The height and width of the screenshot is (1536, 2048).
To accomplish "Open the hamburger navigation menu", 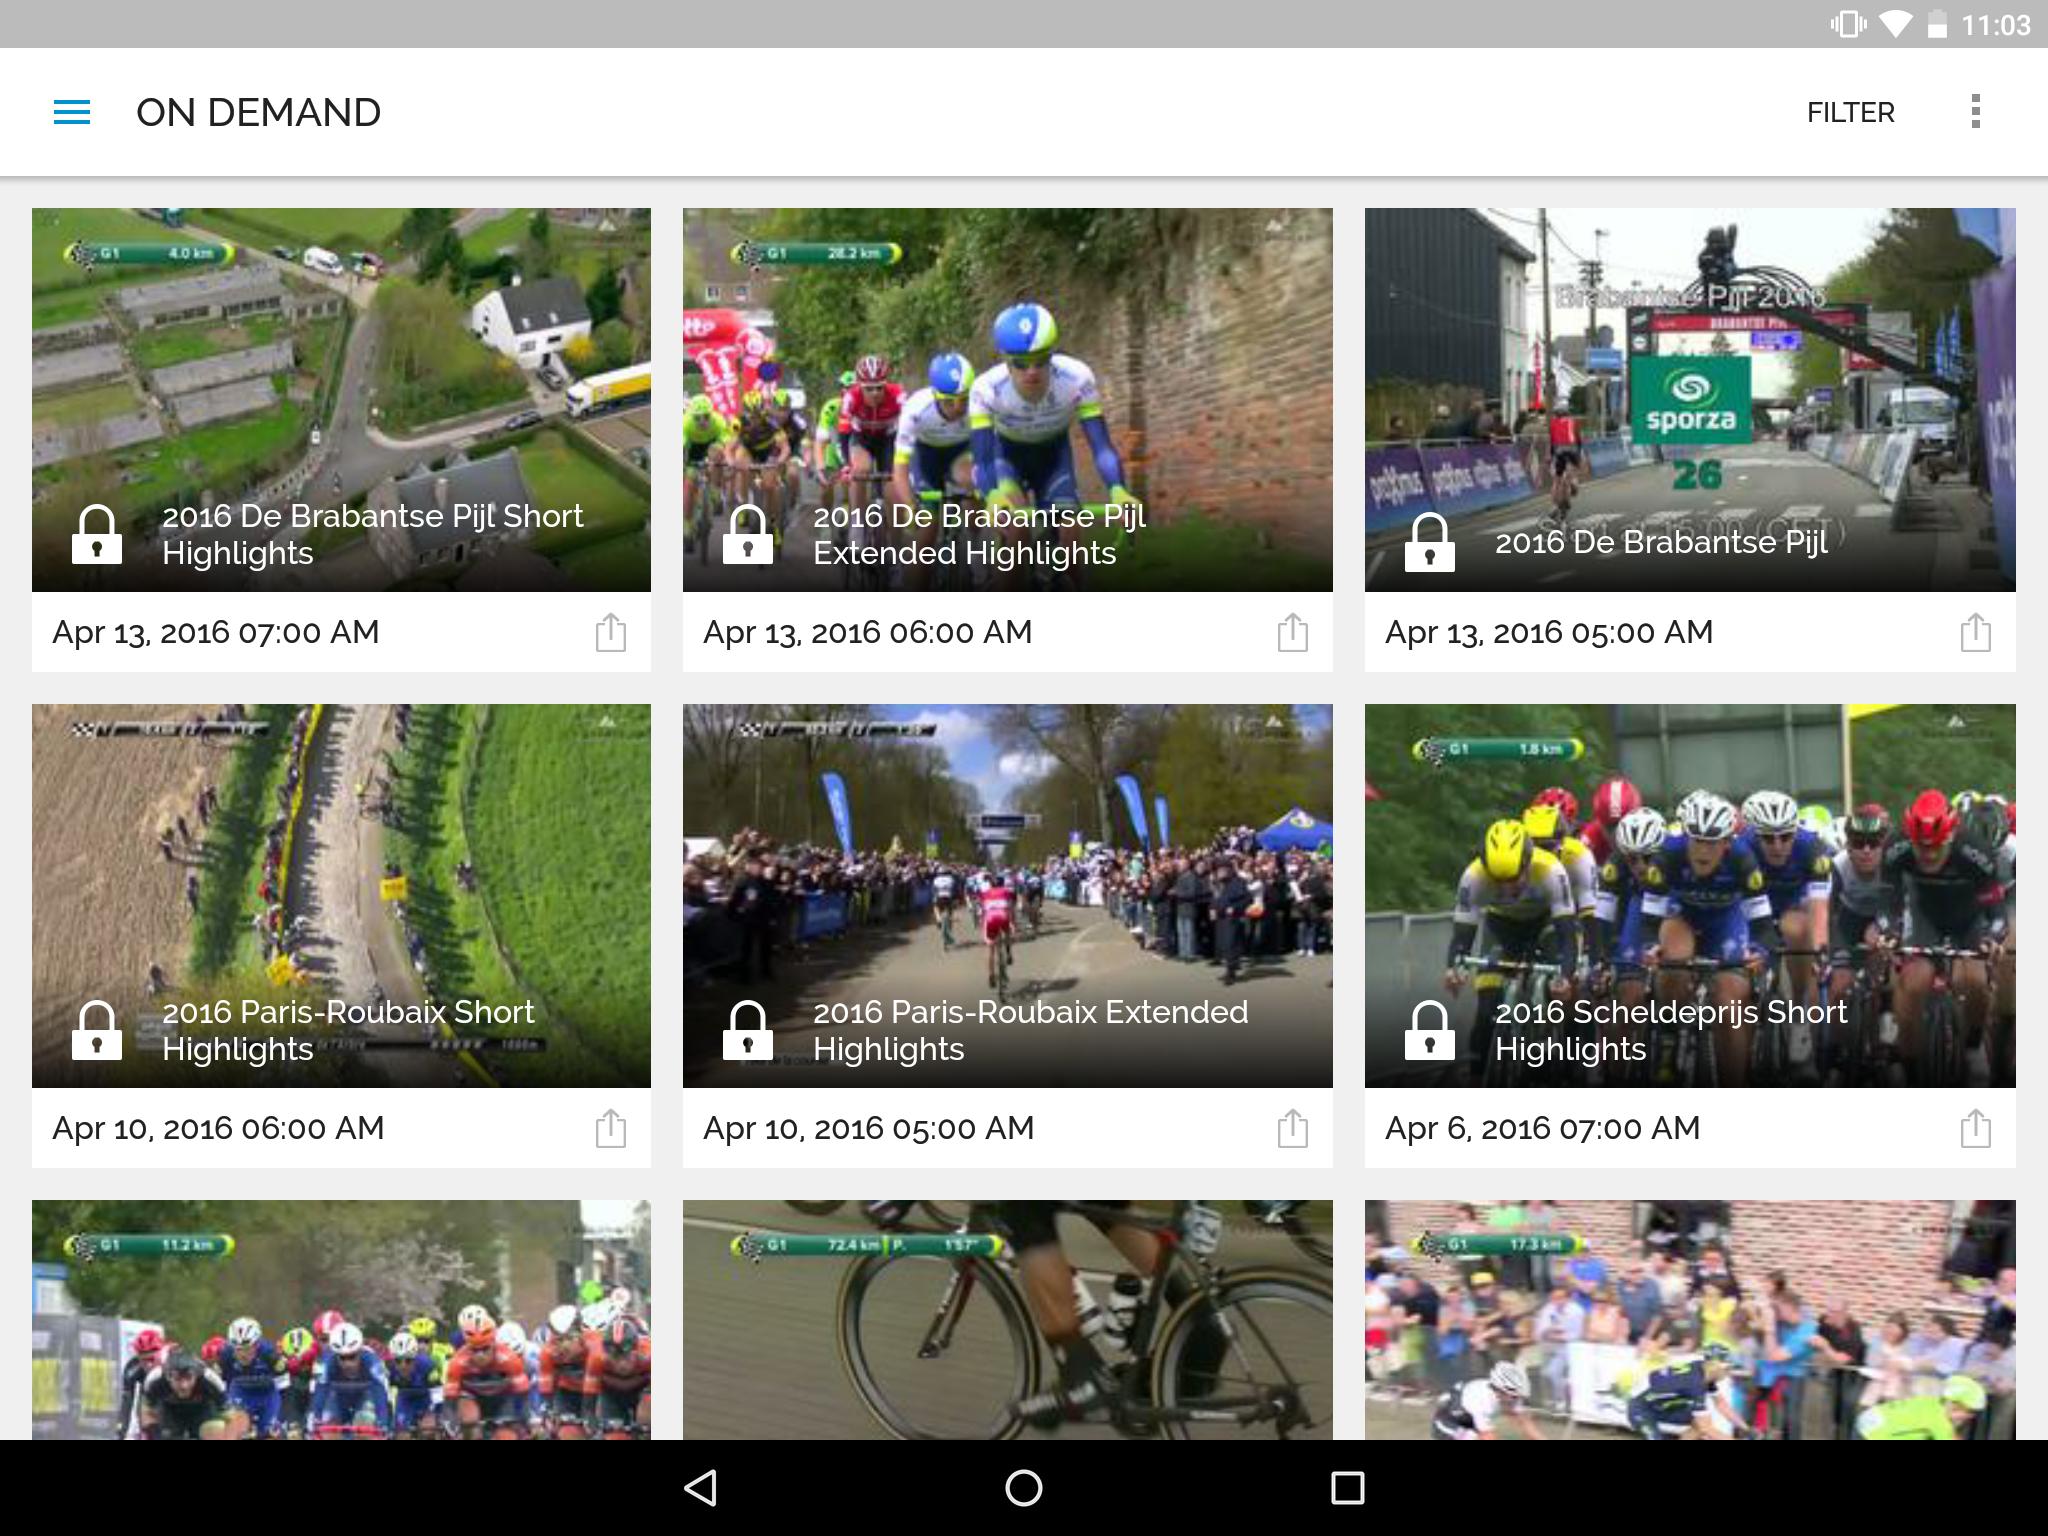I will pyautogui.click(x=72, y=112).
